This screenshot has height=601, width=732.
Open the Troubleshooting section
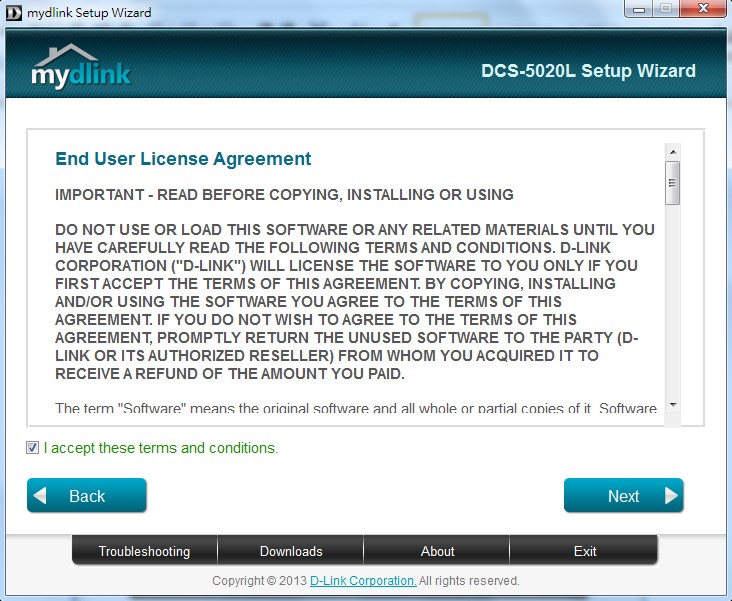(144, 551)
